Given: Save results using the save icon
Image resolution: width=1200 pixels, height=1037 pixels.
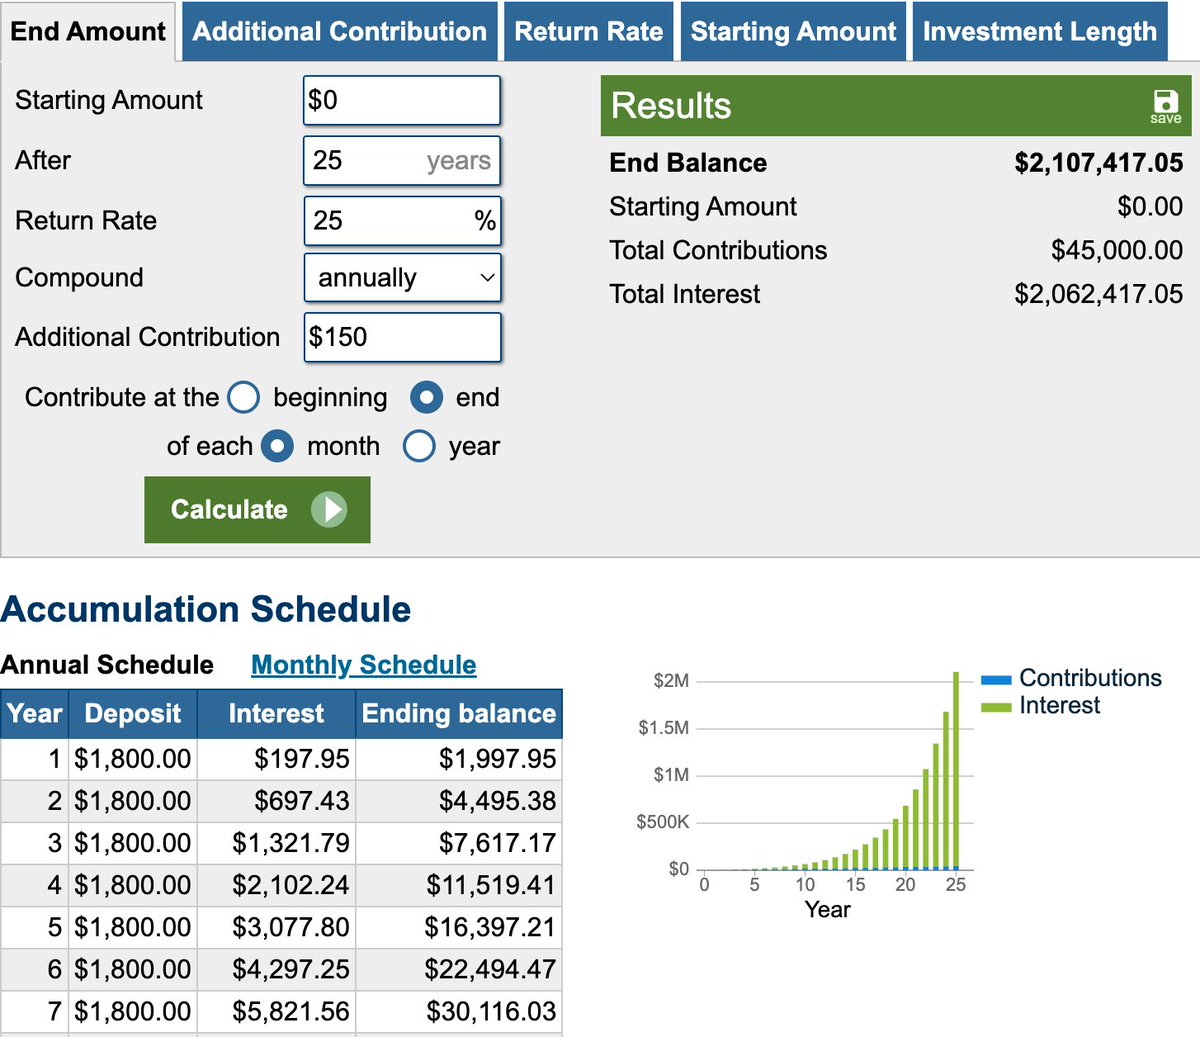Looking at the screenshot, I should click(1165, 105).
